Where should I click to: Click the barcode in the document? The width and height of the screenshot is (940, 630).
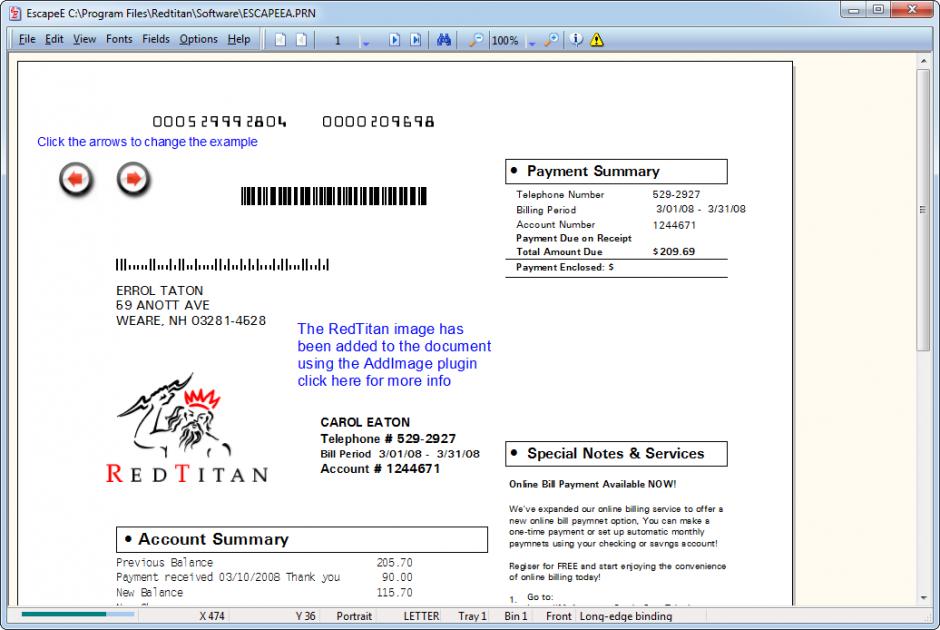pos(334,196)
